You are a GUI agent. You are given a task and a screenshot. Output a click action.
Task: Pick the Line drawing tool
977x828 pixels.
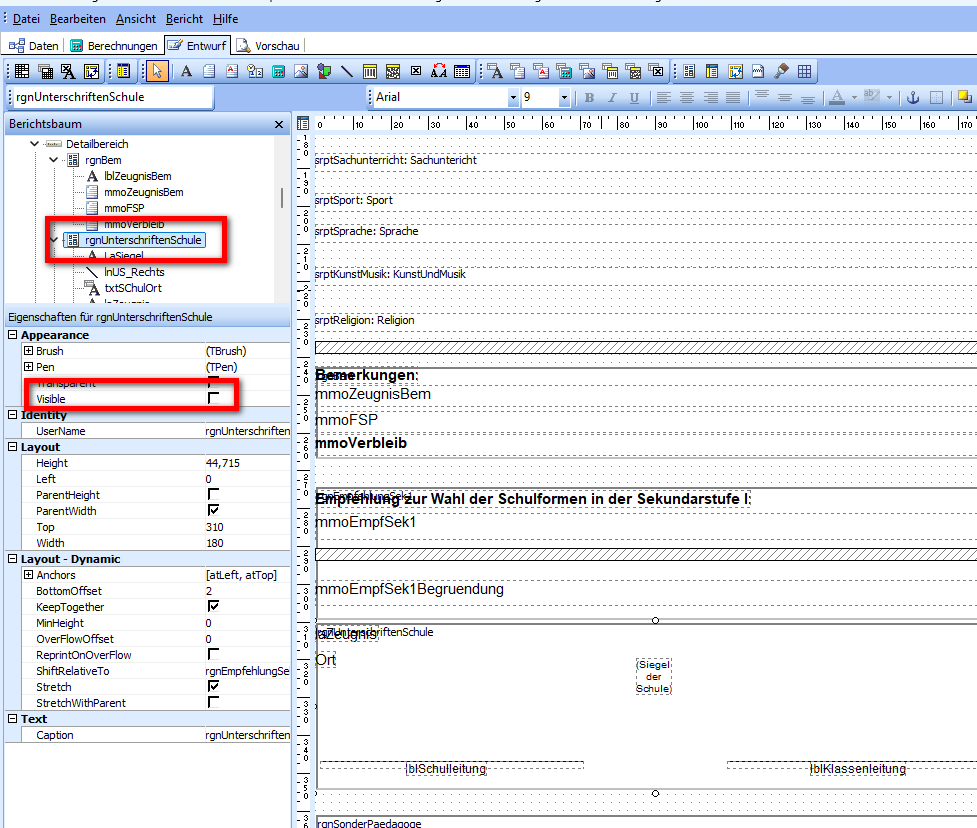pyautogui.click(x=346, y=71)
